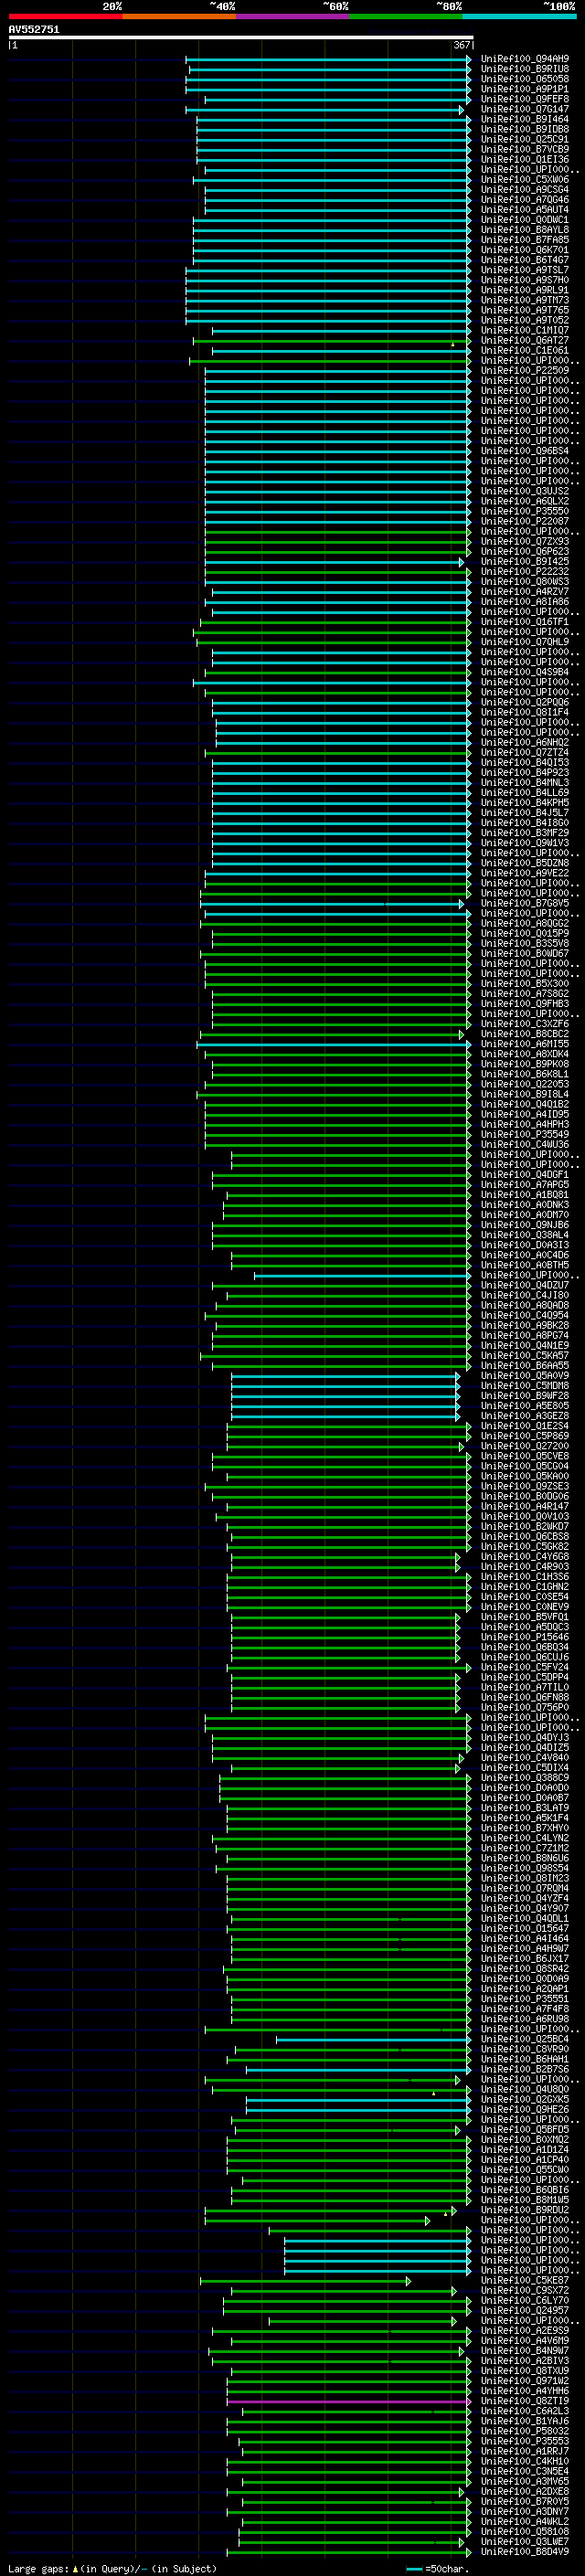585x2576 pixels.
Task: Open the UniRef100_O65058 hit label
Action: [525, 79]
